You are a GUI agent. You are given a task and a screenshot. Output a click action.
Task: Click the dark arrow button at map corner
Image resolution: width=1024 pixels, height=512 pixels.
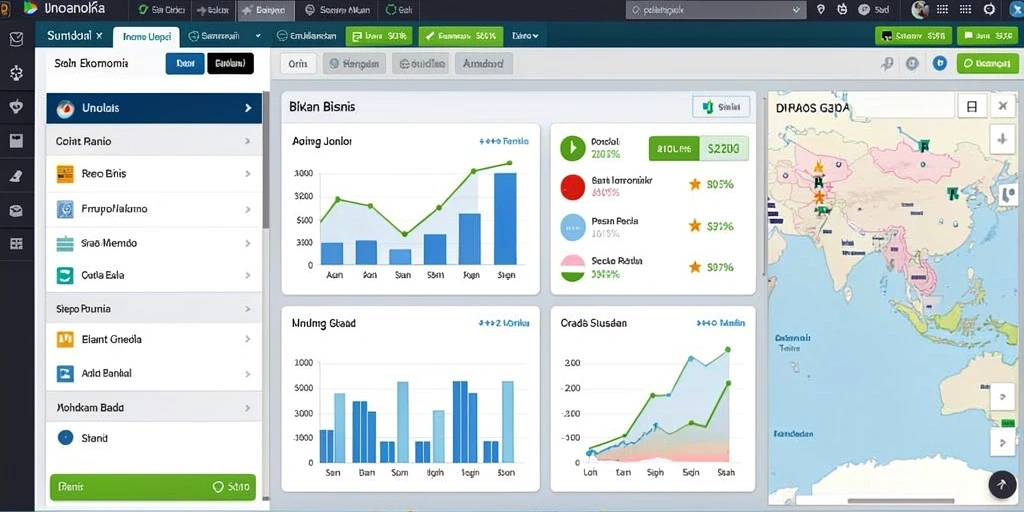1002,484
